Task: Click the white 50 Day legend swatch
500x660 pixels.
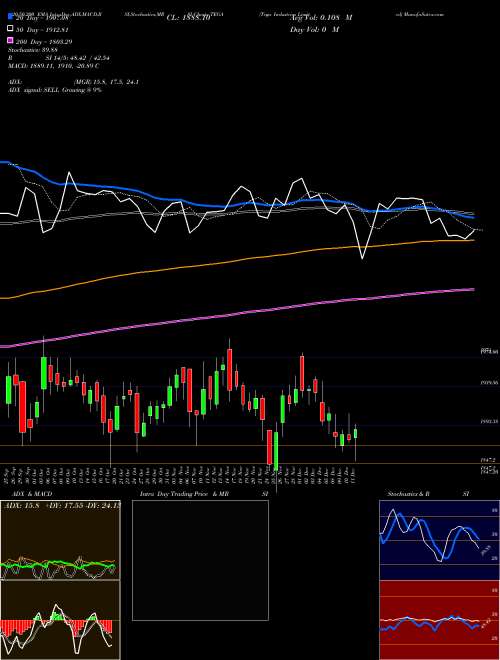Action: pos(11,29)
